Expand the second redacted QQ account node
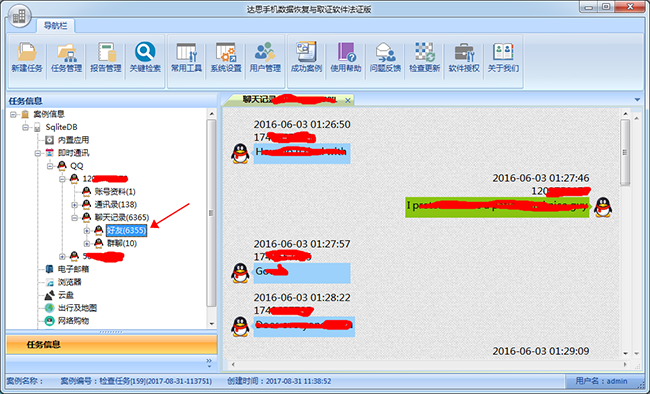650x394 pixels. (62, 256)
